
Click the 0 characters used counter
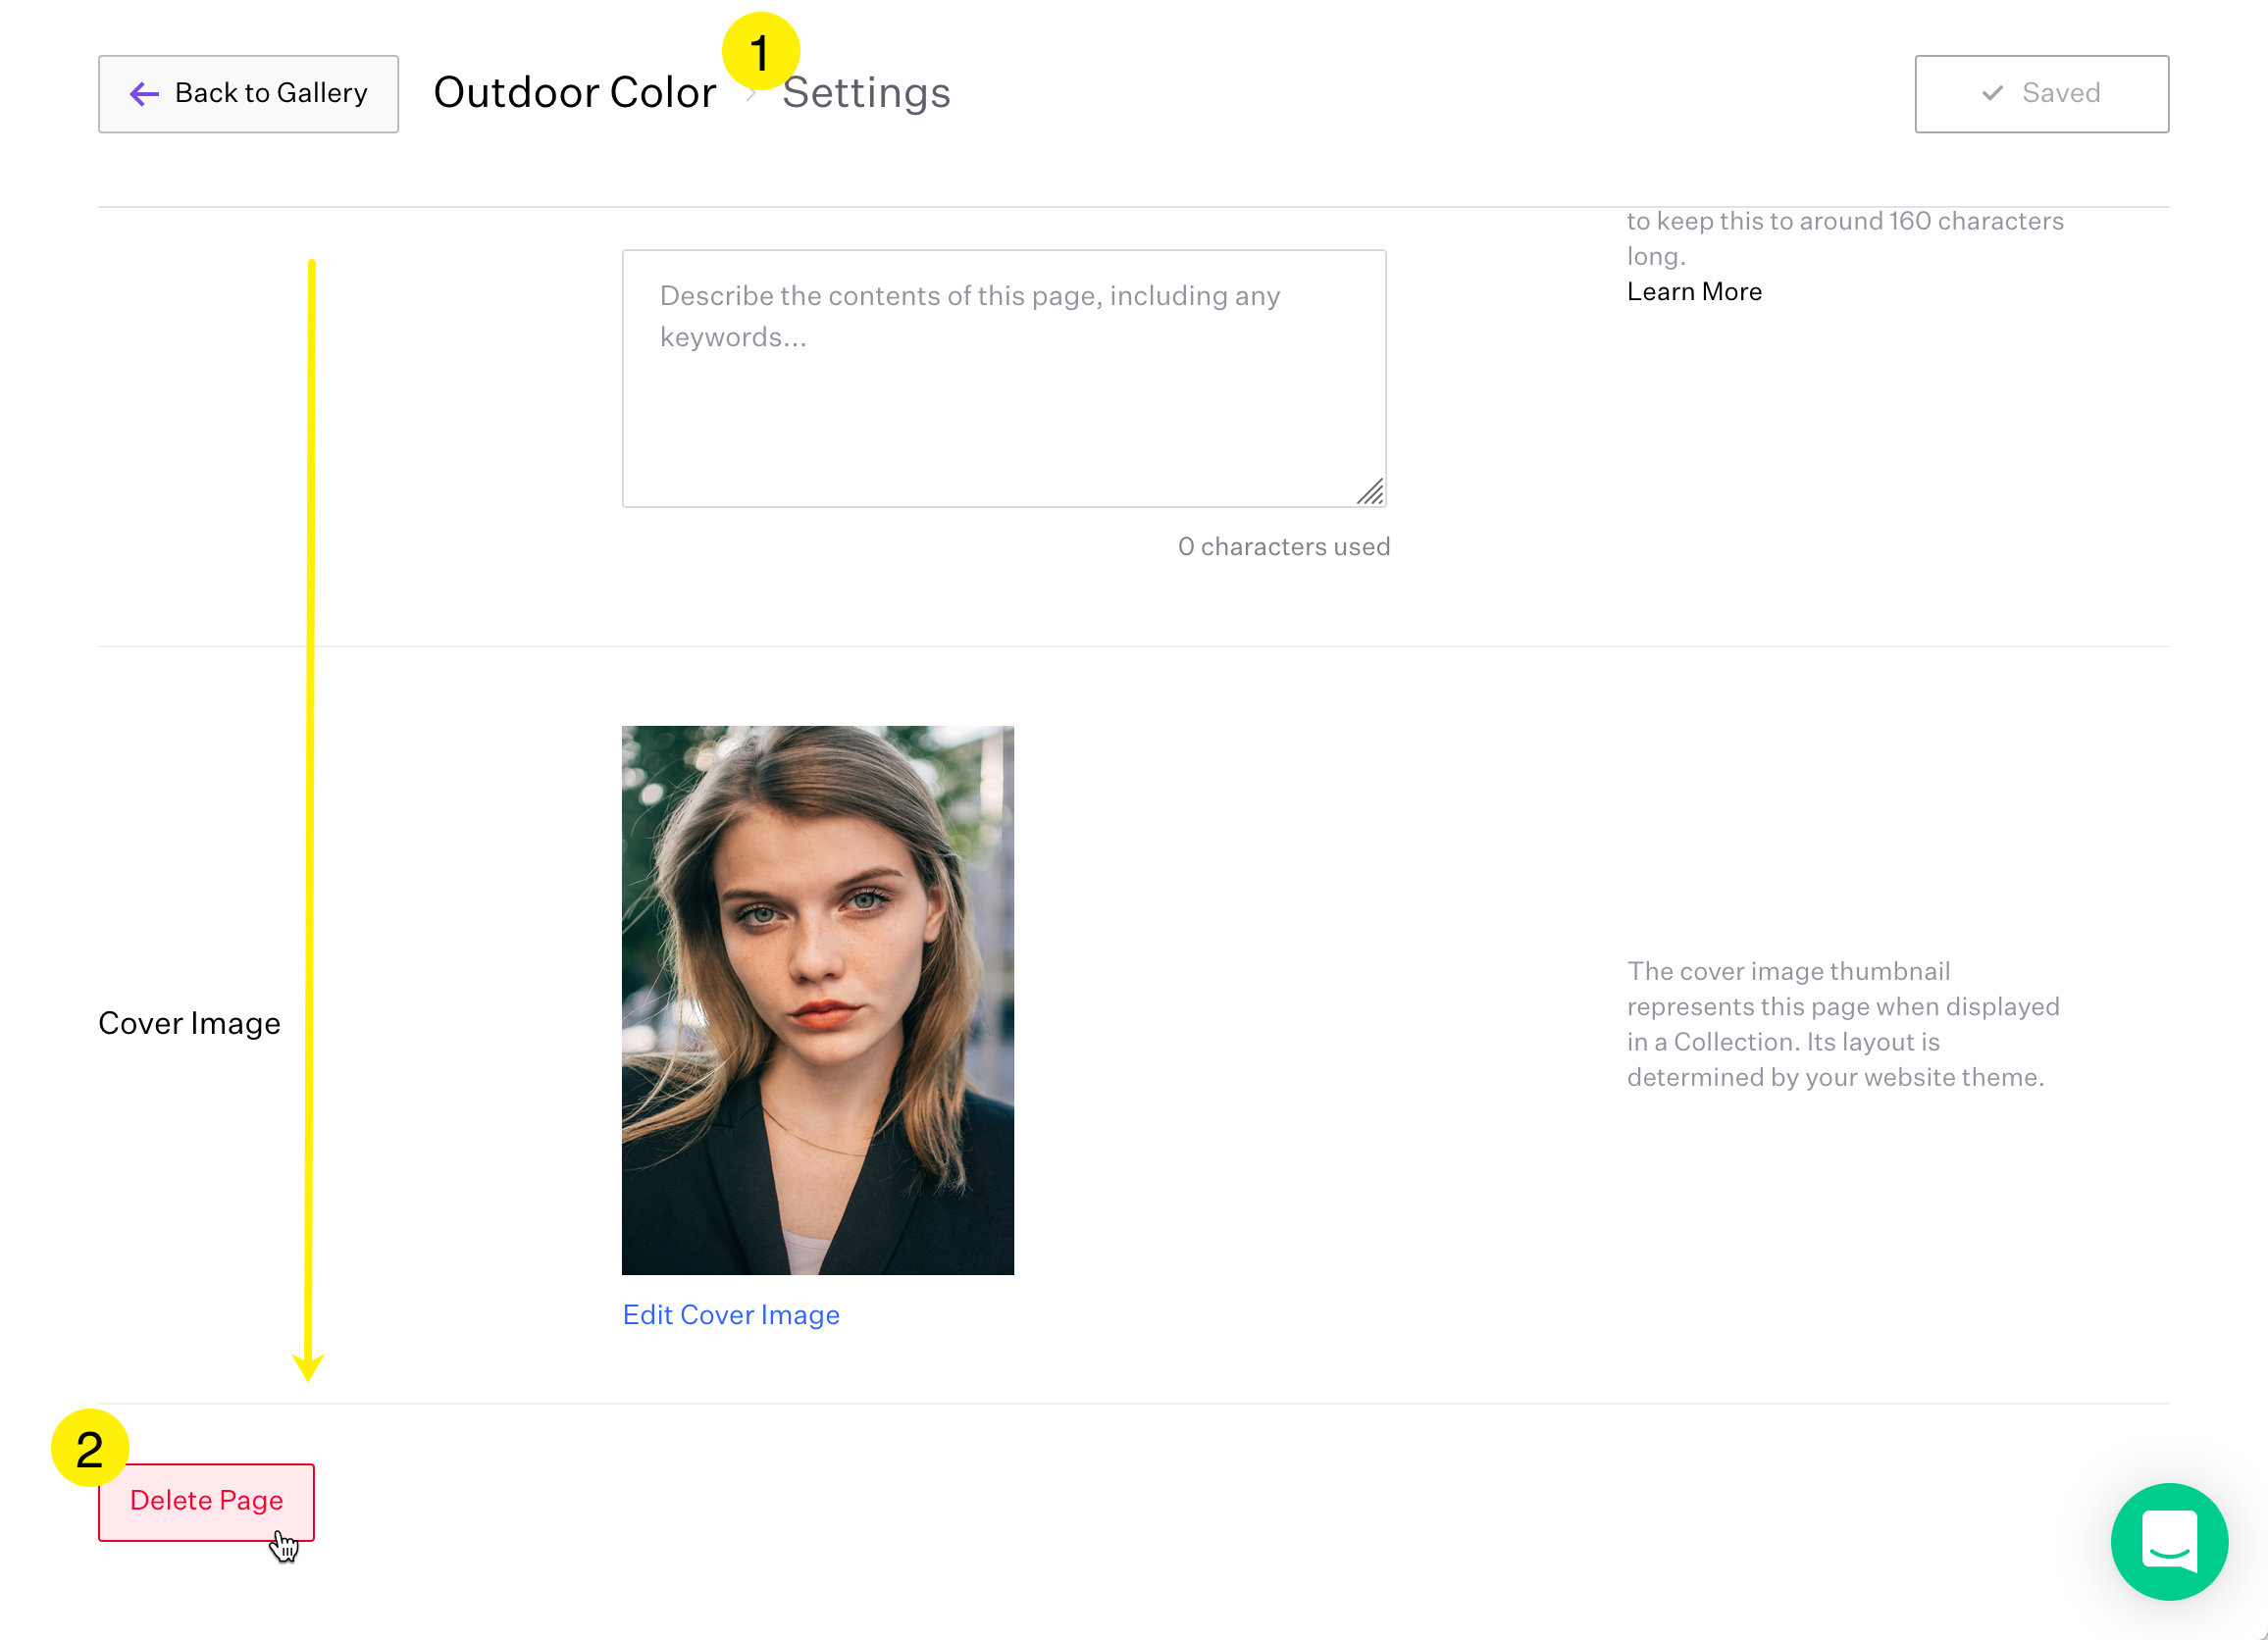pos(1283,546)
